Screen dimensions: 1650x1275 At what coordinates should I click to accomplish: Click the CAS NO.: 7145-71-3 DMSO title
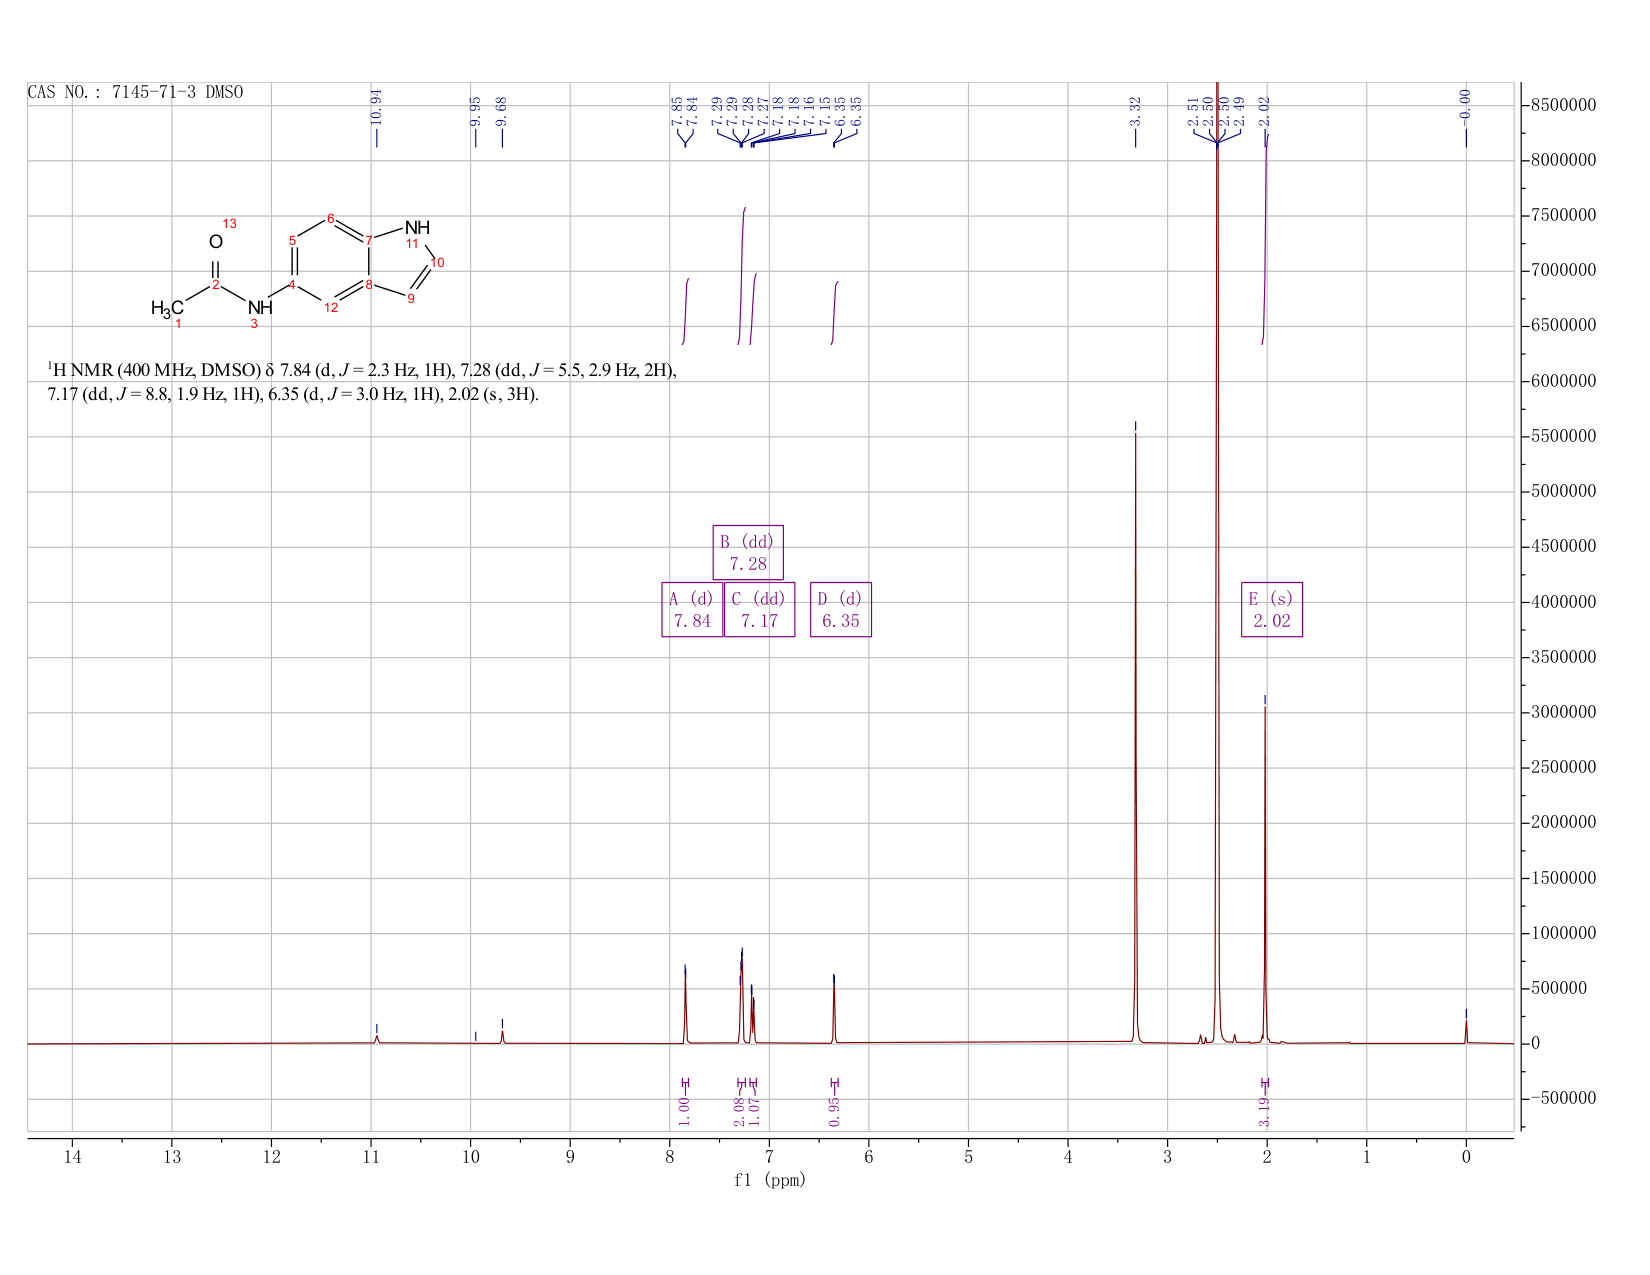click(135, 93)
